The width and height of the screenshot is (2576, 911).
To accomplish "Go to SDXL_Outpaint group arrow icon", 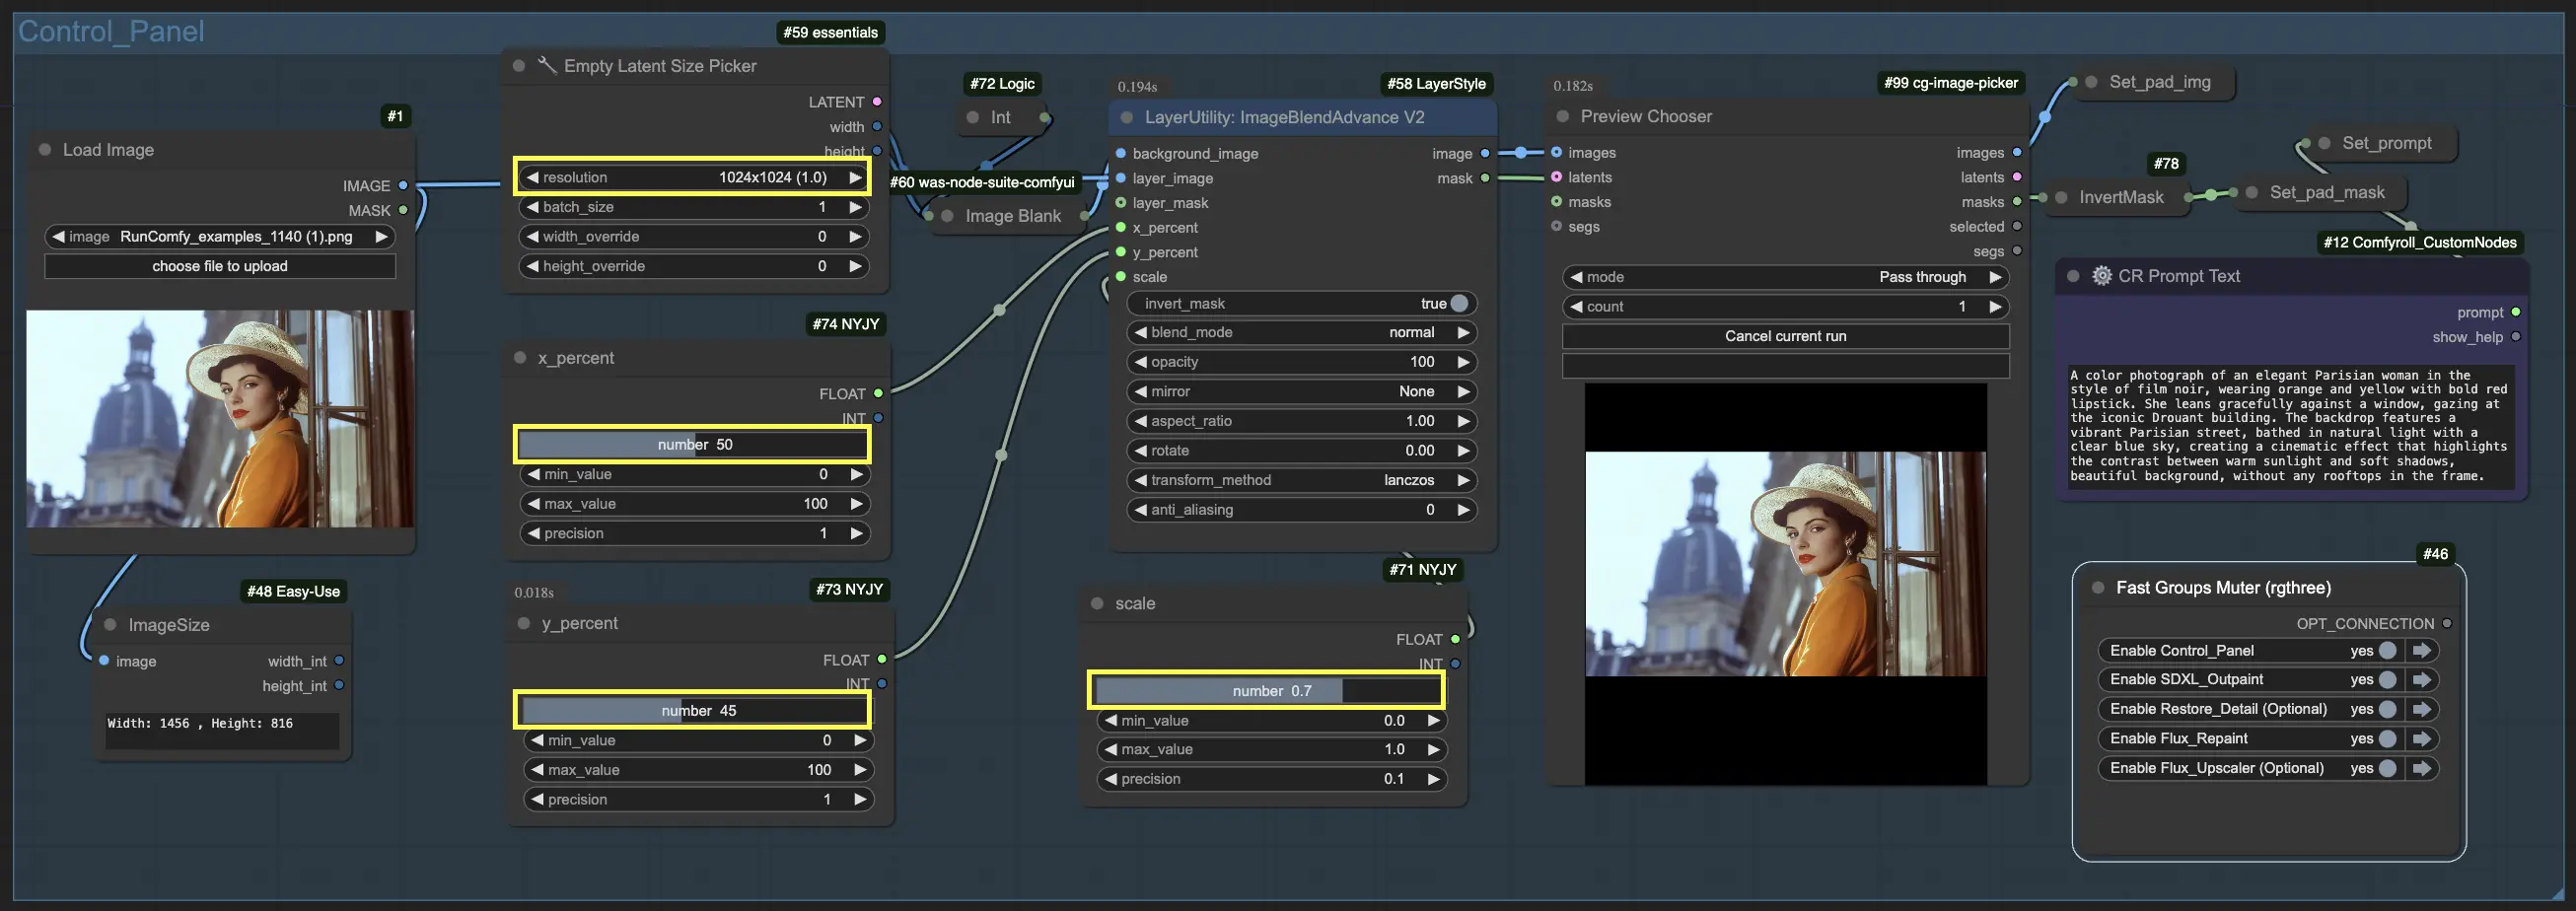I will pyautogui.click(x=2422, y=680).
